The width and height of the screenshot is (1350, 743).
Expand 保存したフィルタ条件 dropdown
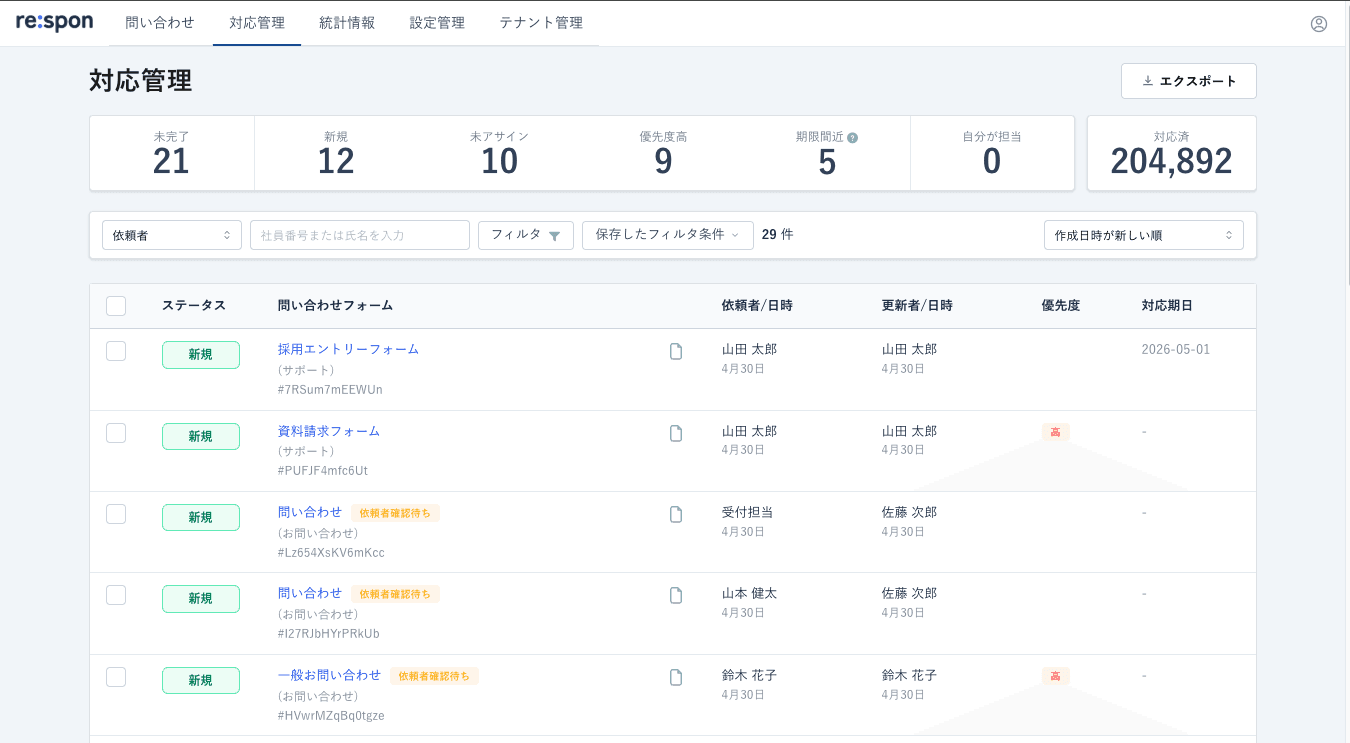pyautogui.click(x=668, y=235)
